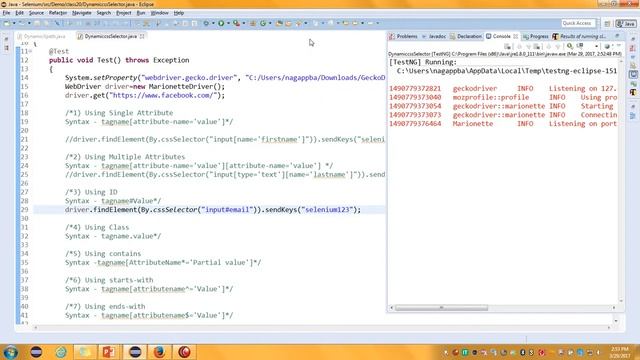Close the Console view tab
The image size is (640, 360).
click(x=516, y=36)
